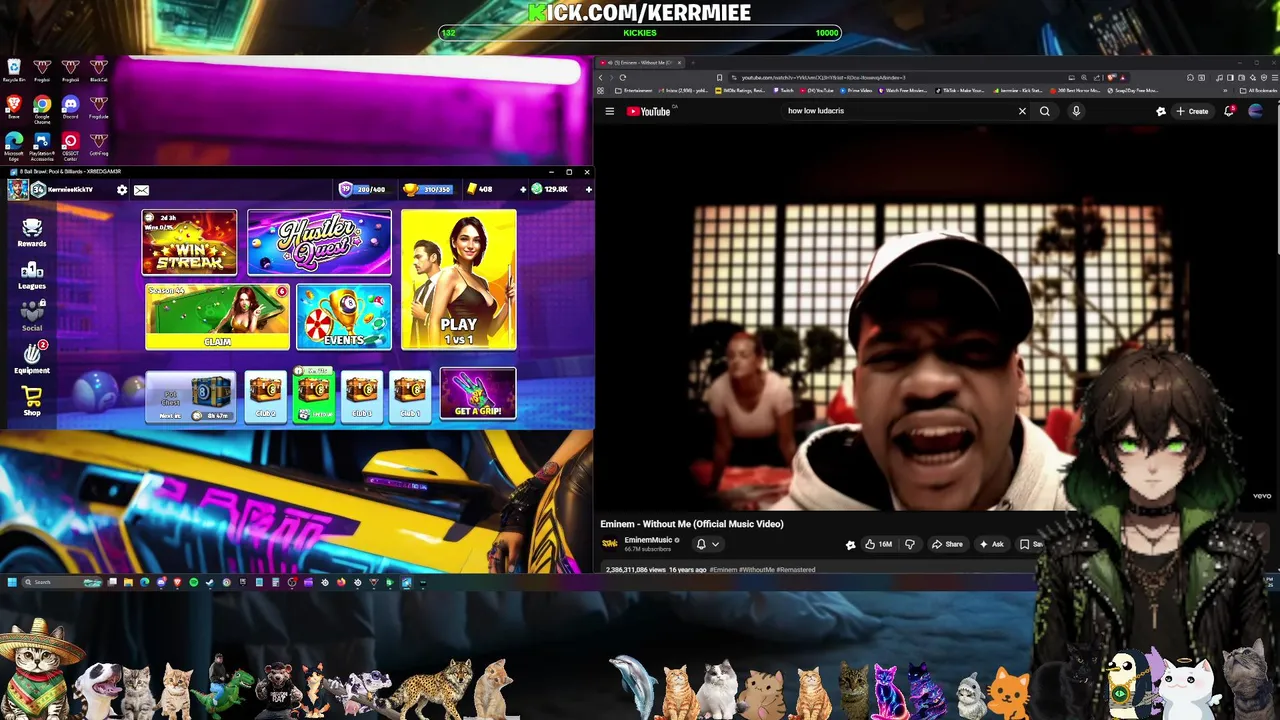Open Equipment in the game sidebar
The image size is (1280, 720).
pyautogui.click(x=32, y=357)
